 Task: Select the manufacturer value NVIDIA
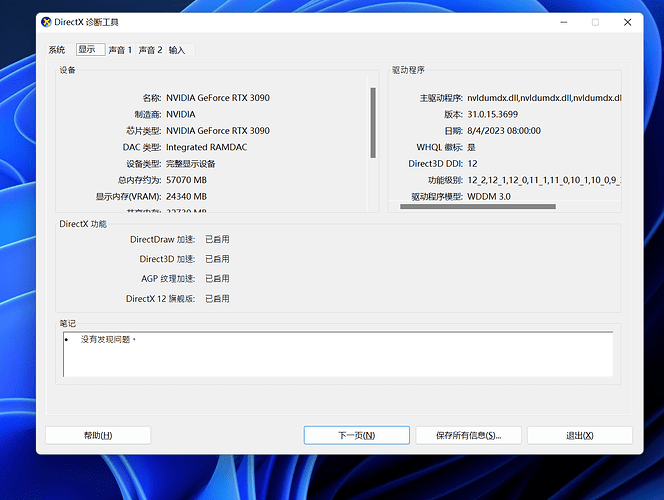coord(180,114)
